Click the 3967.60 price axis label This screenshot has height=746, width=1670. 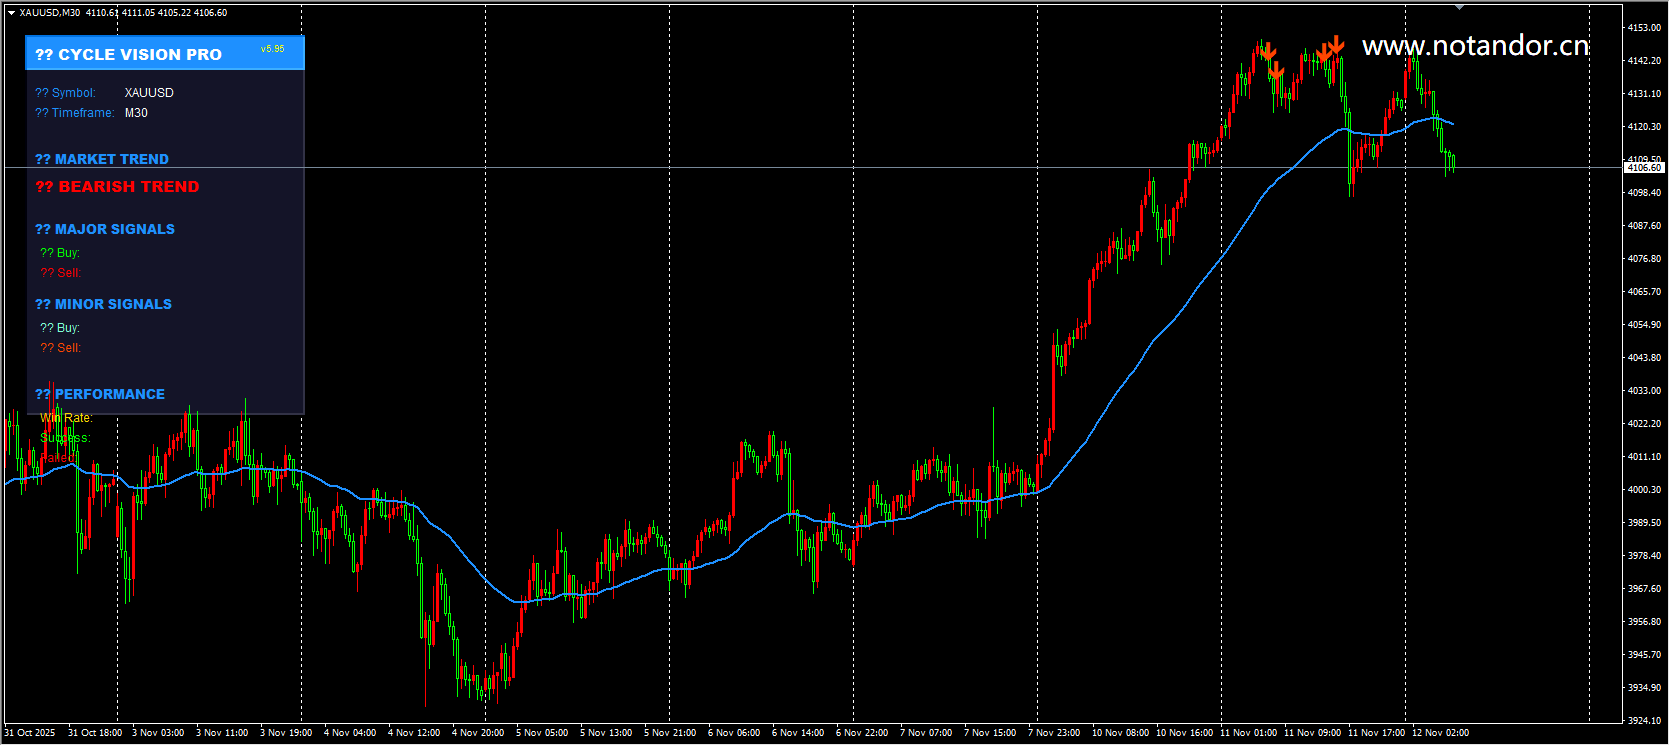(1644, 589)
